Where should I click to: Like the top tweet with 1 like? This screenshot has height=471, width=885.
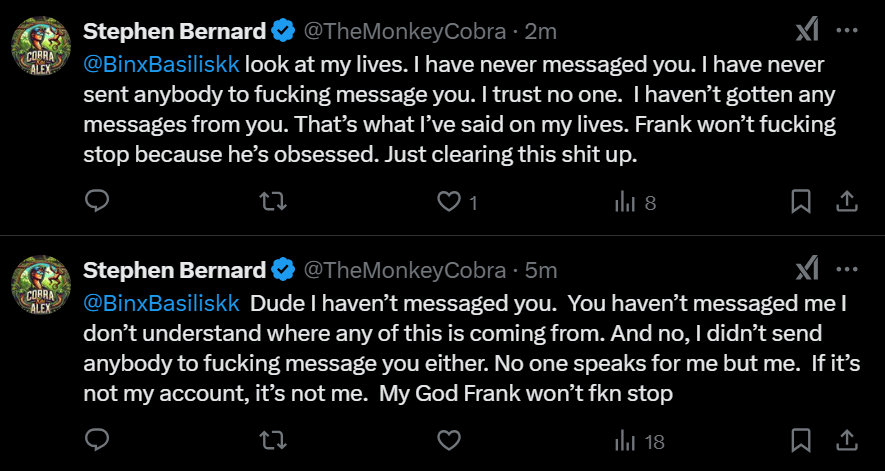pos(449,202)
